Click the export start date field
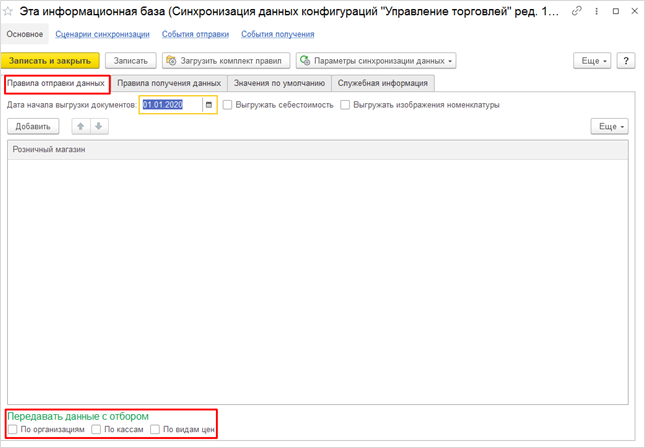Viewport: 645px width, 448px height. [171, 105]
